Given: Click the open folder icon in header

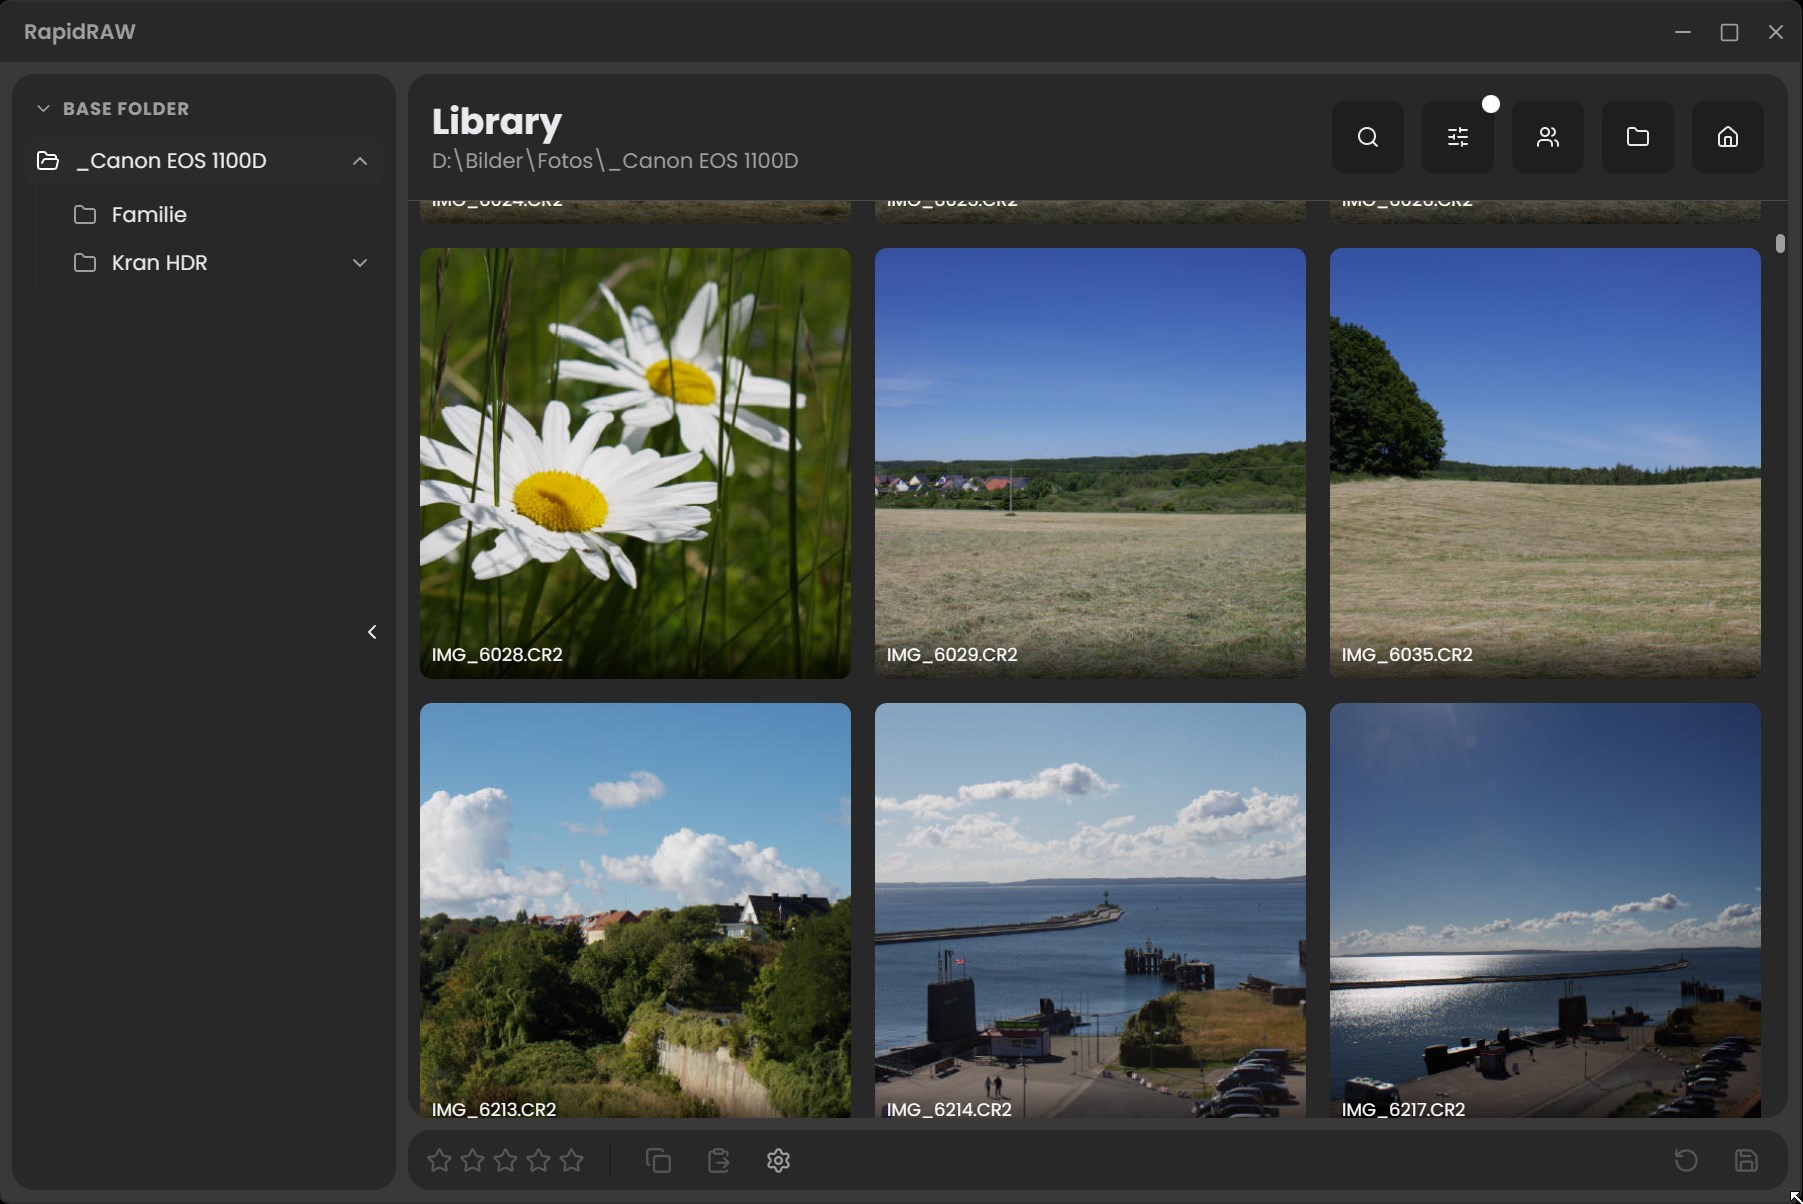Looking at the screenshot, I should pyautogui.click(x=1637, y=137).
